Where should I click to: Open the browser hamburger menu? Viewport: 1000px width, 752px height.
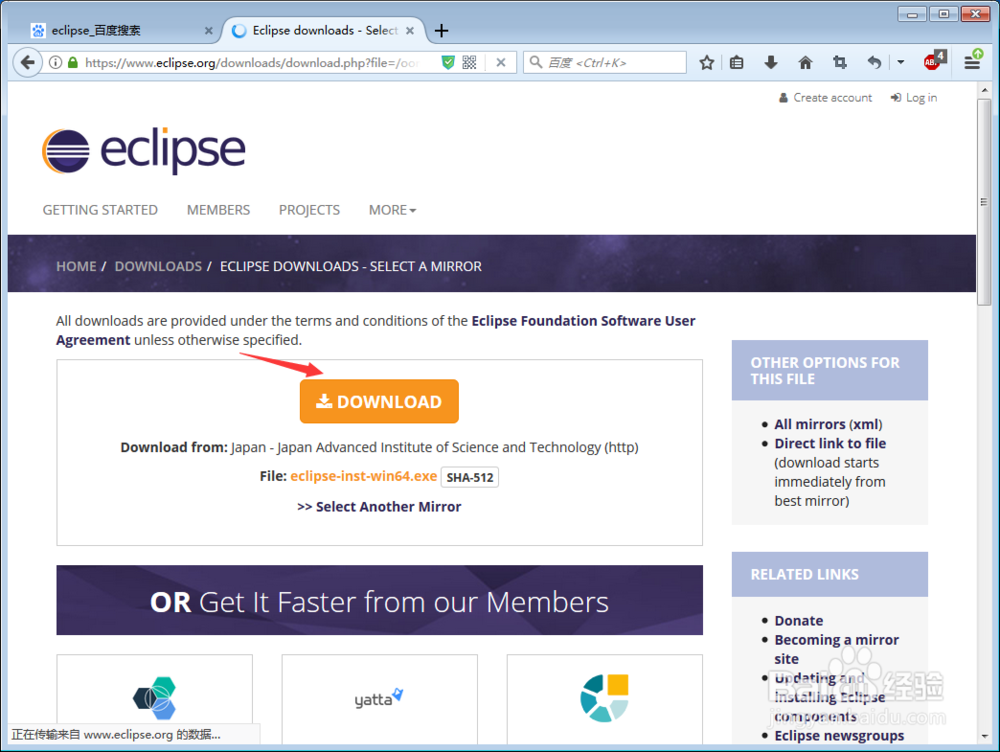coord(972,61)
